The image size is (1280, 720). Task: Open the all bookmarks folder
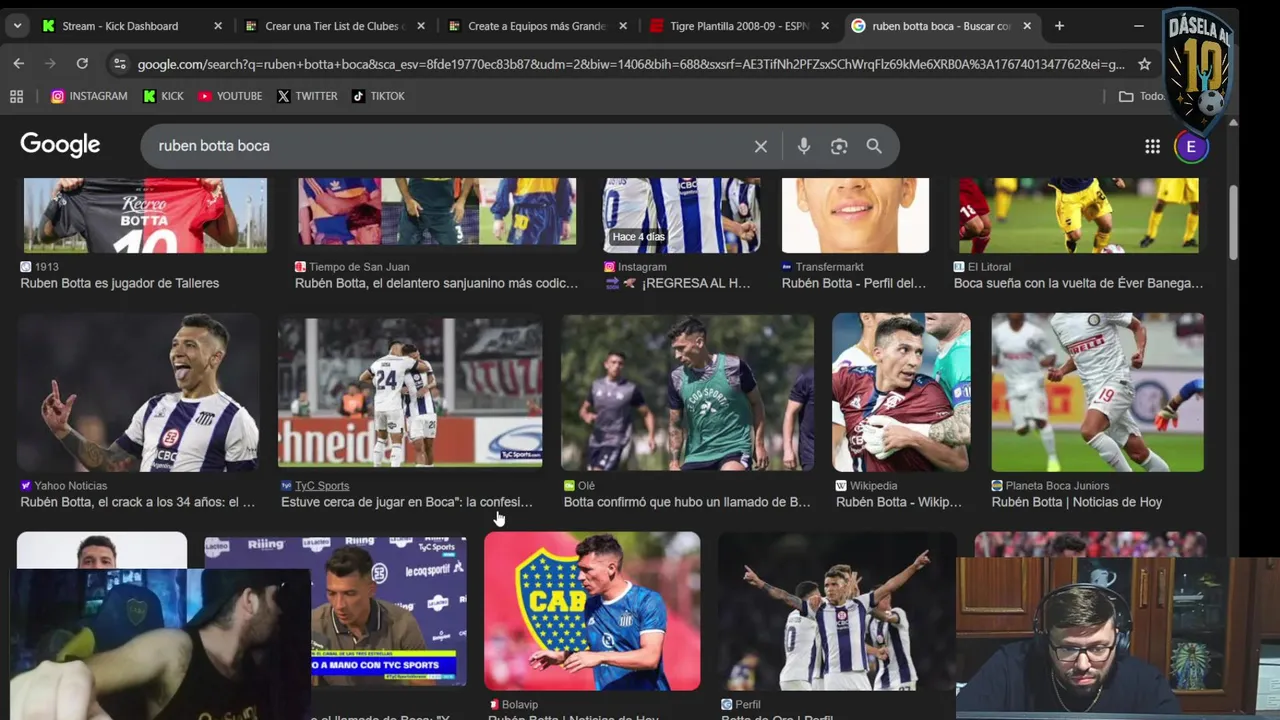pyautogui.click(x=1142, y=96)
